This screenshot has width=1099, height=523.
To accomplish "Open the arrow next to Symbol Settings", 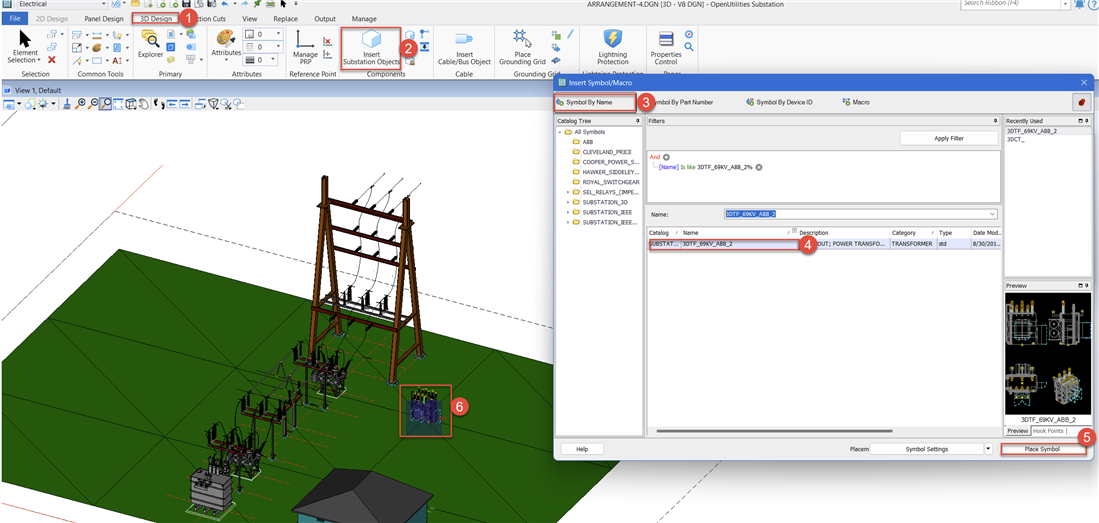I will 988,449.
